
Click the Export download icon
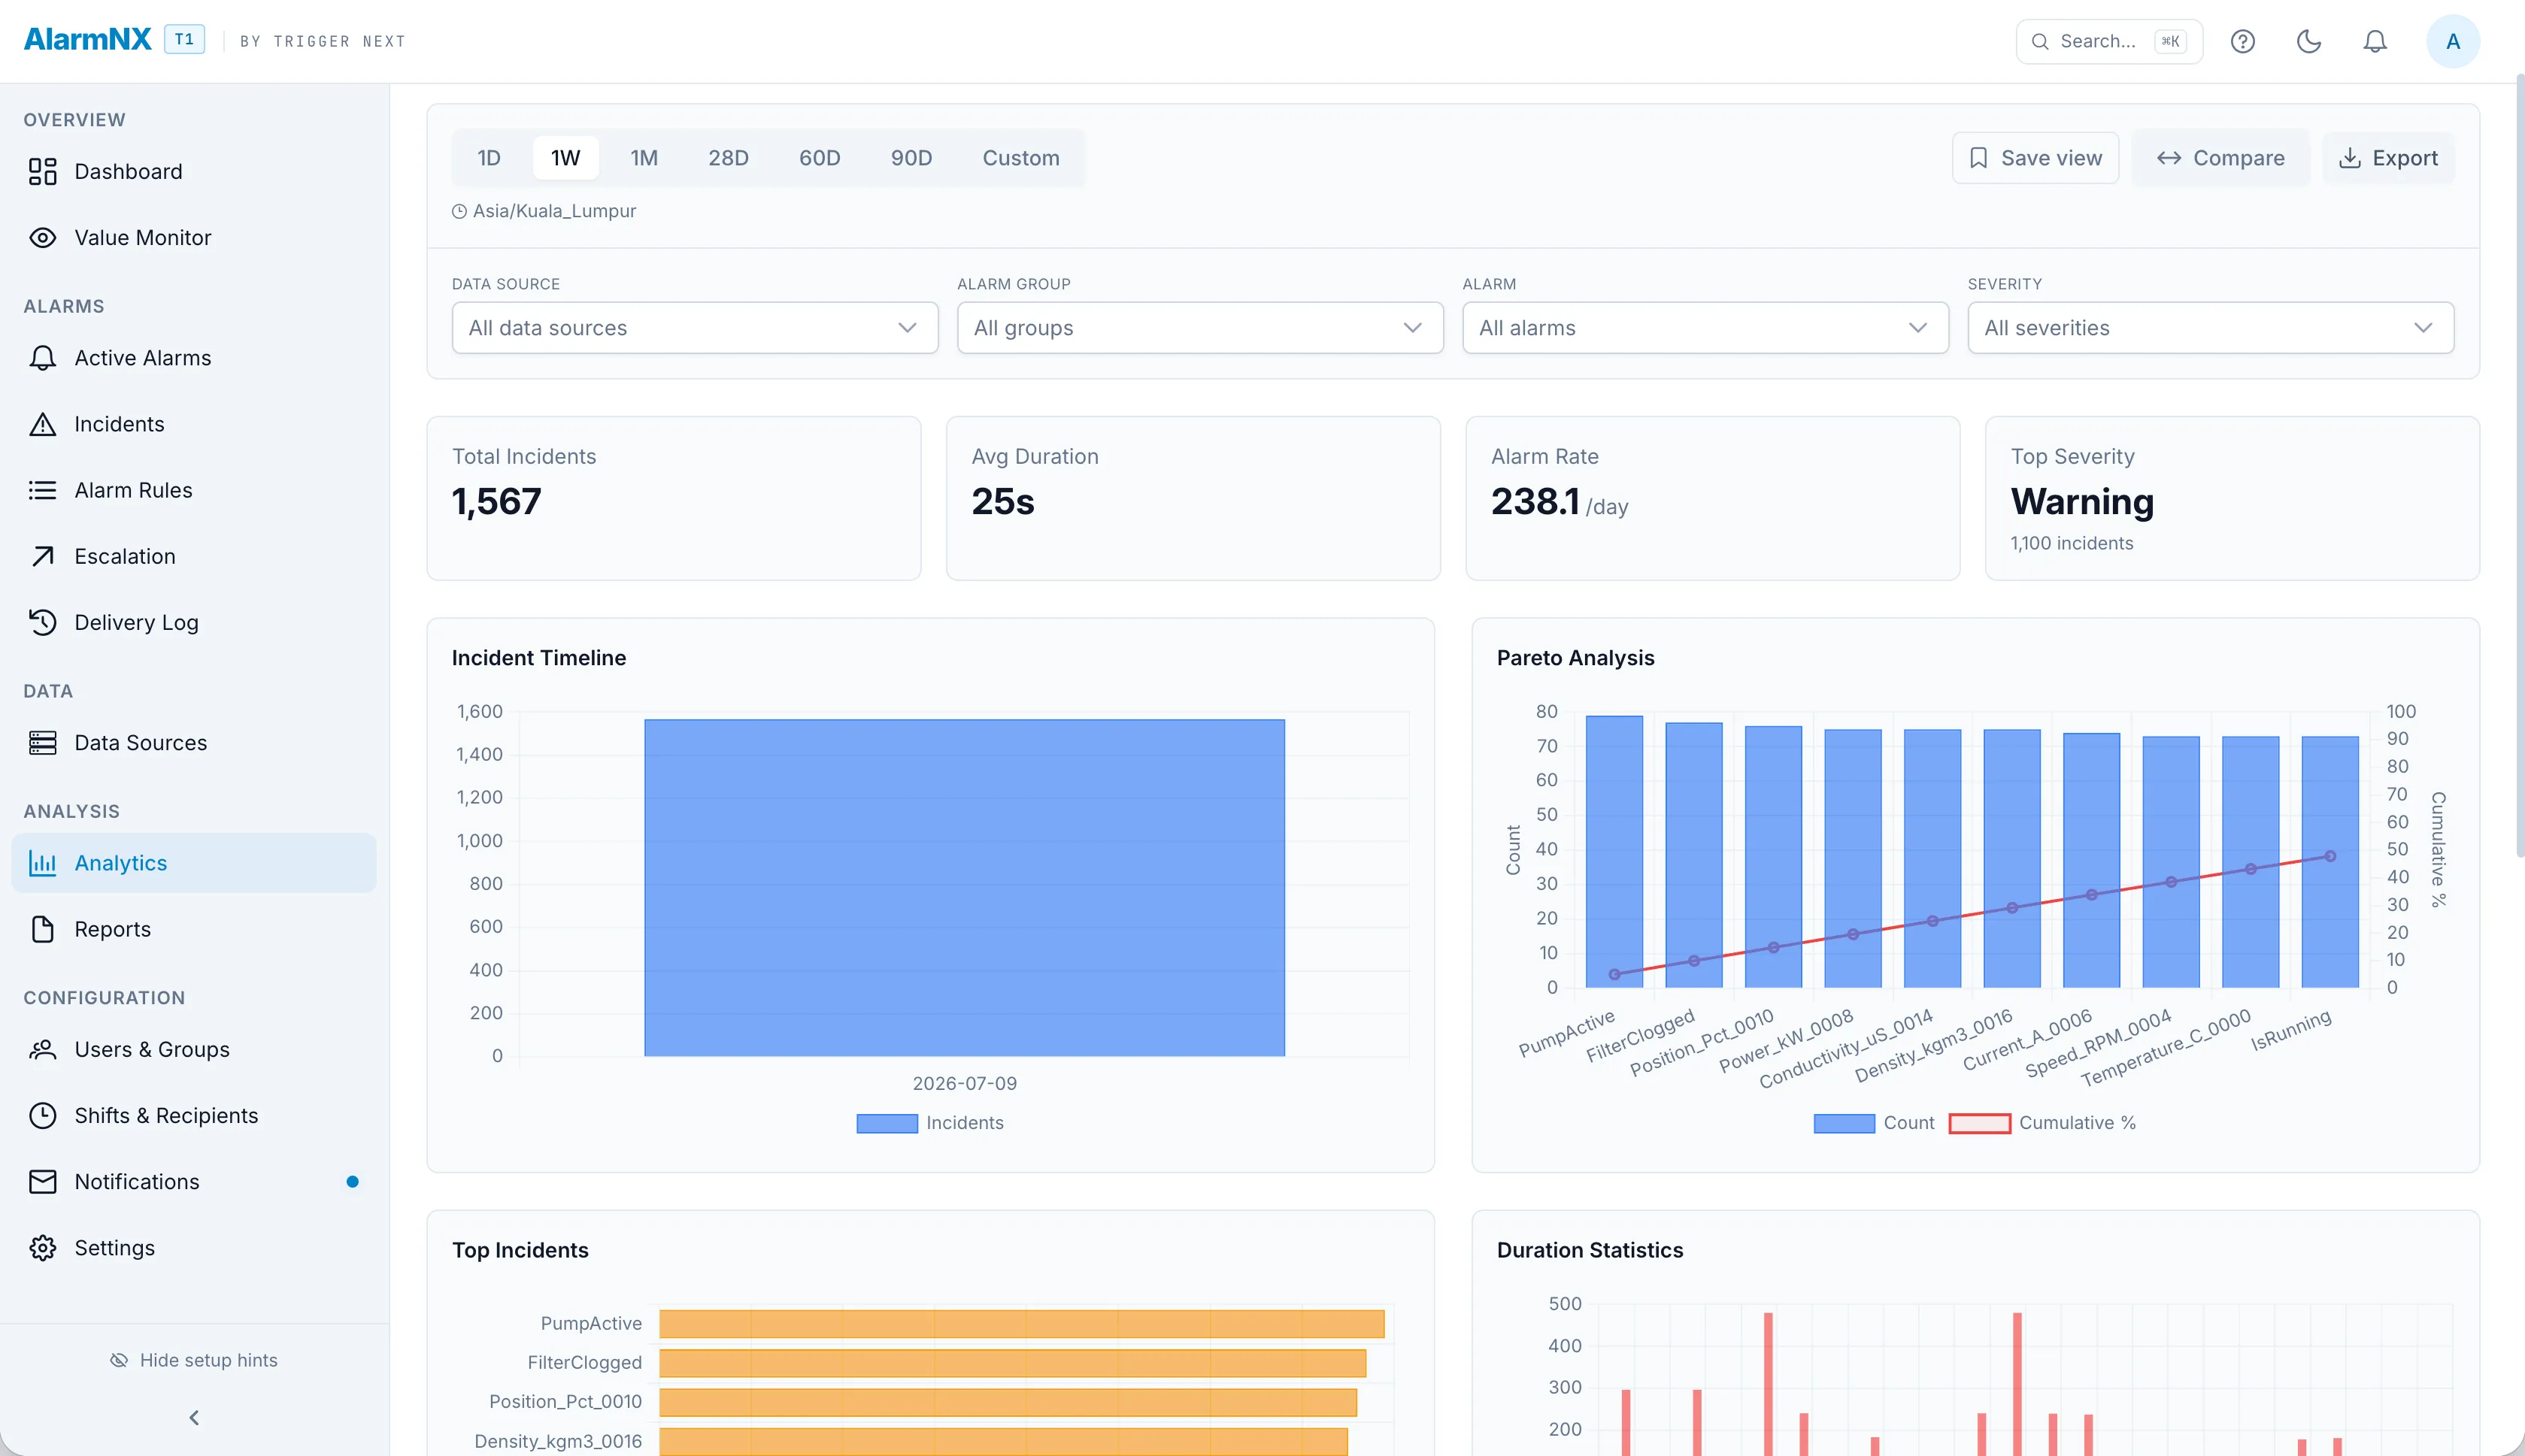2349,158
